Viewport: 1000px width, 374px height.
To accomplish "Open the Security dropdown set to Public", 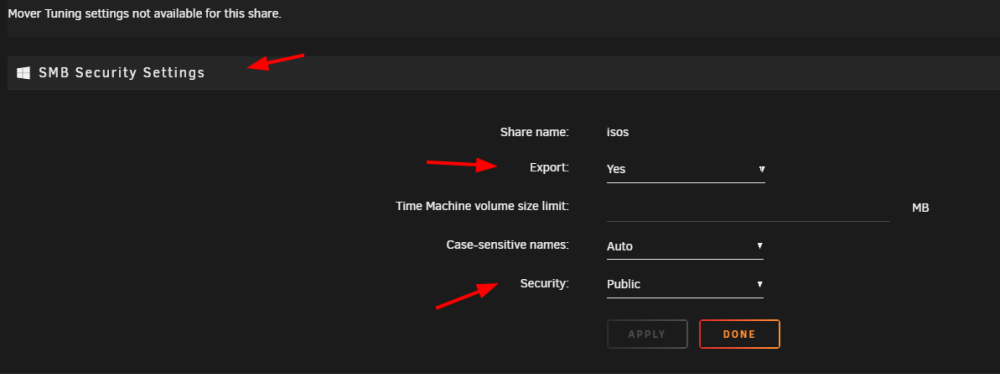I will click(685, 285).
